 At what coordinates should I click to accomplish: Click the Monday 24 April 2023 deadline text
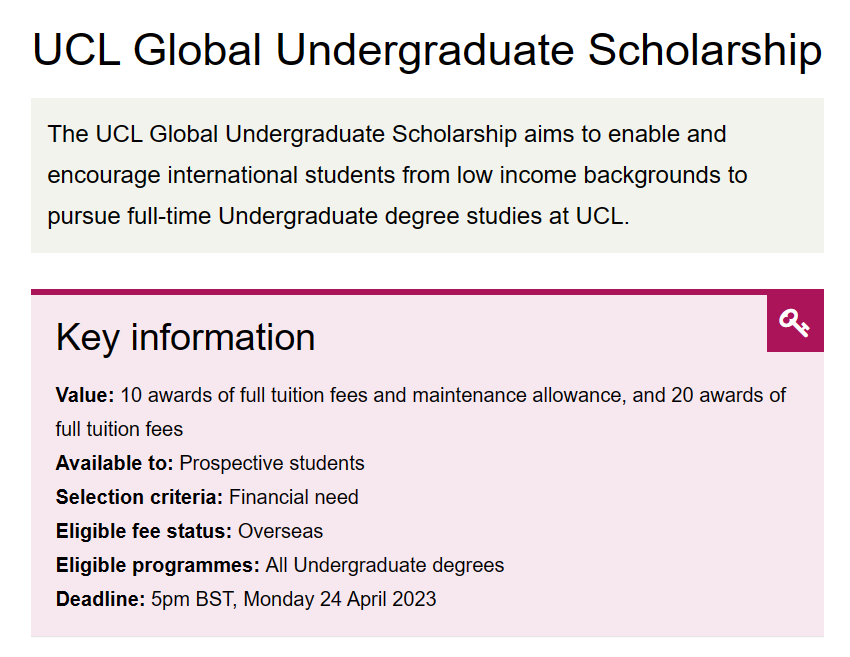pos(340,599)
